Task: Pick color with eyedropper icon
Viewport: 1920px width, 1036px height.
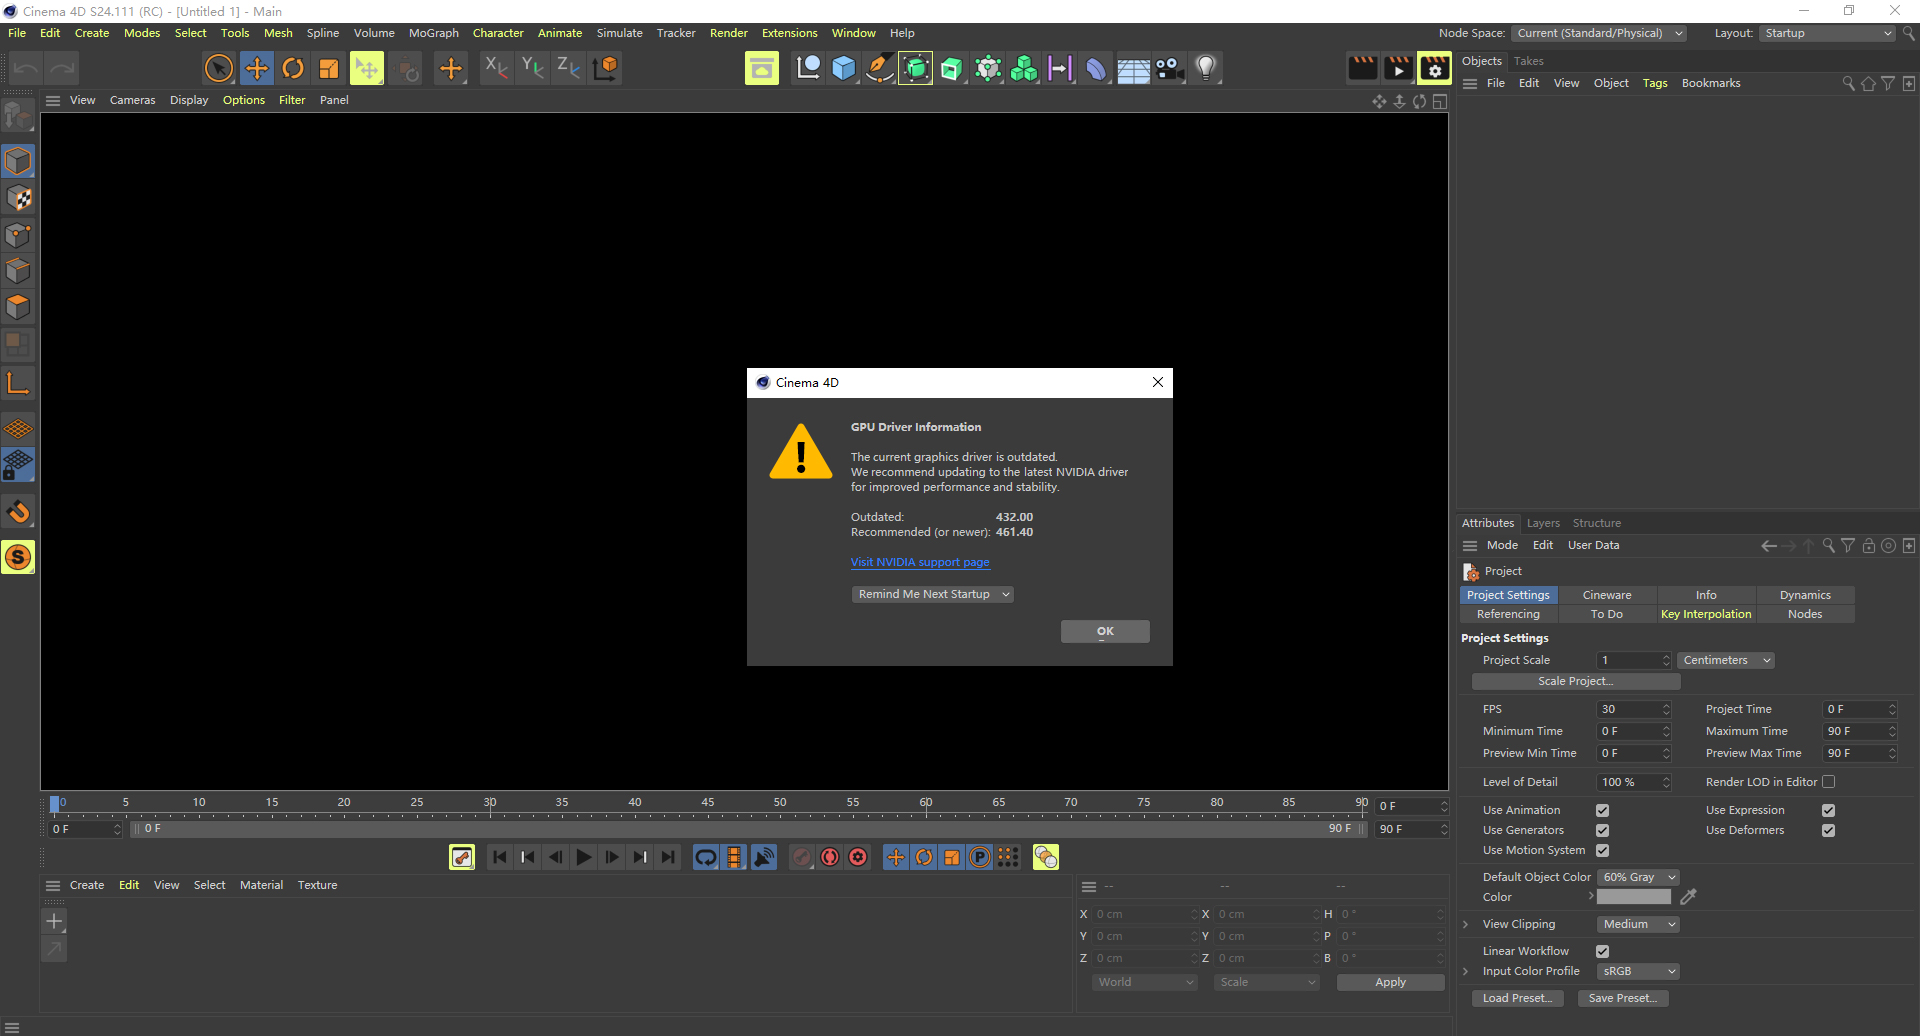Action: 1688,897
